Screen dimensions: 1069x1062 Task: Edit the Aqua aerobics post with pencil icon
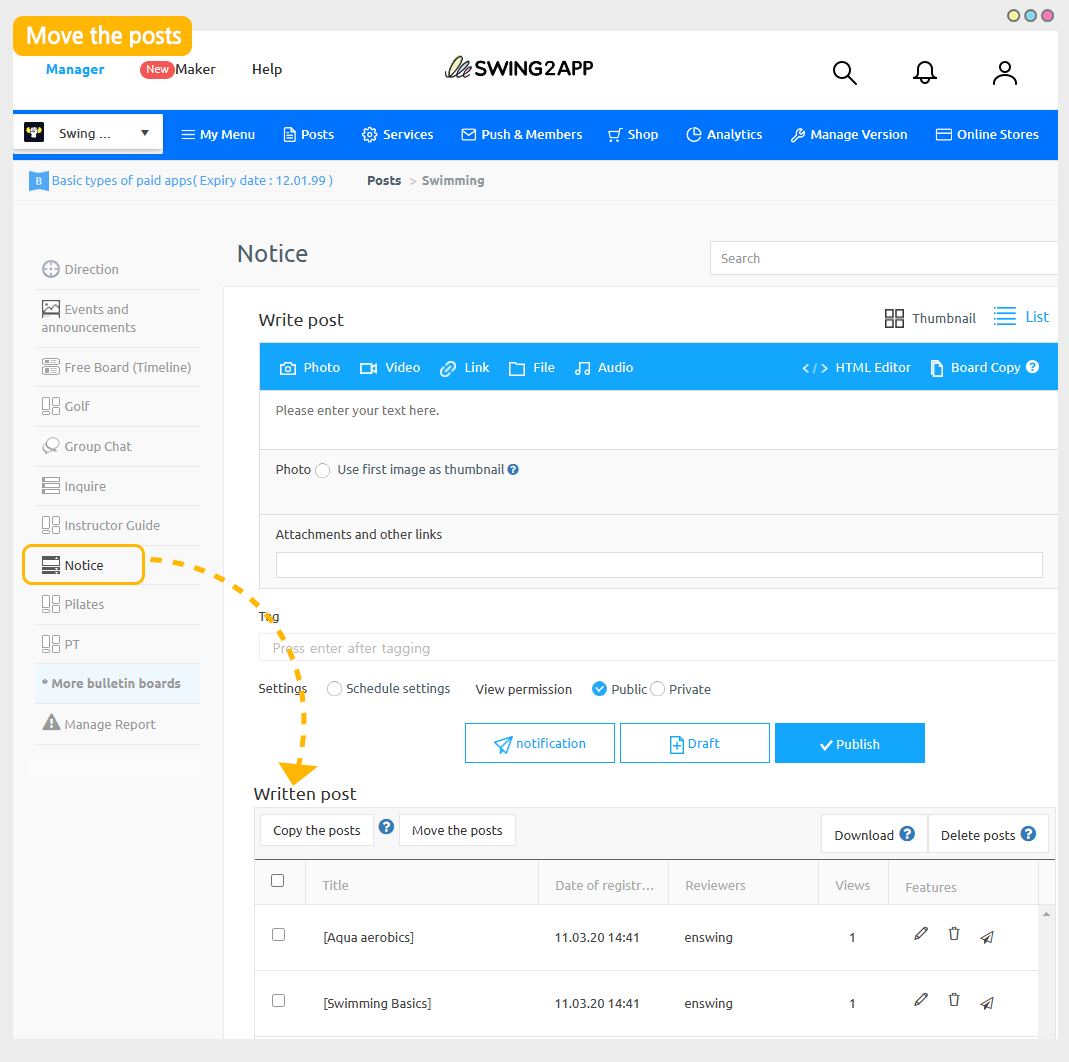tap(921, 934)
